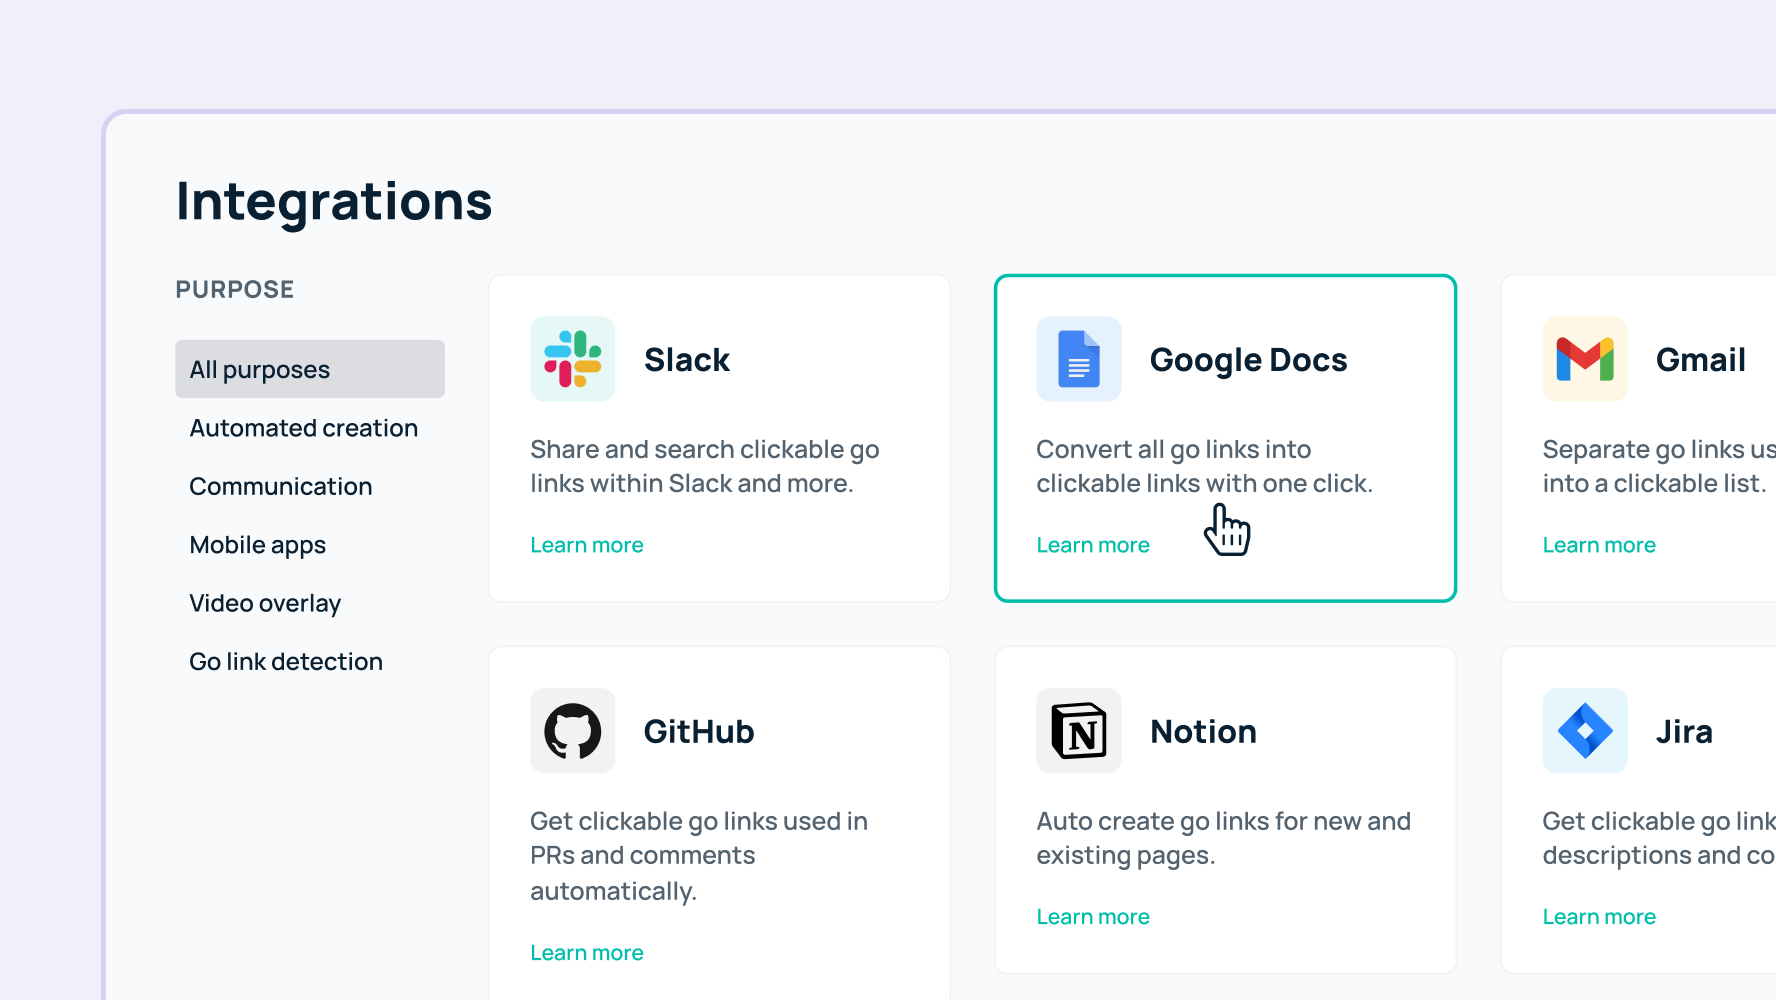Viewport: 1776px width, 1000px height.
Task: Select Go link detection filter
Action: 286,661
